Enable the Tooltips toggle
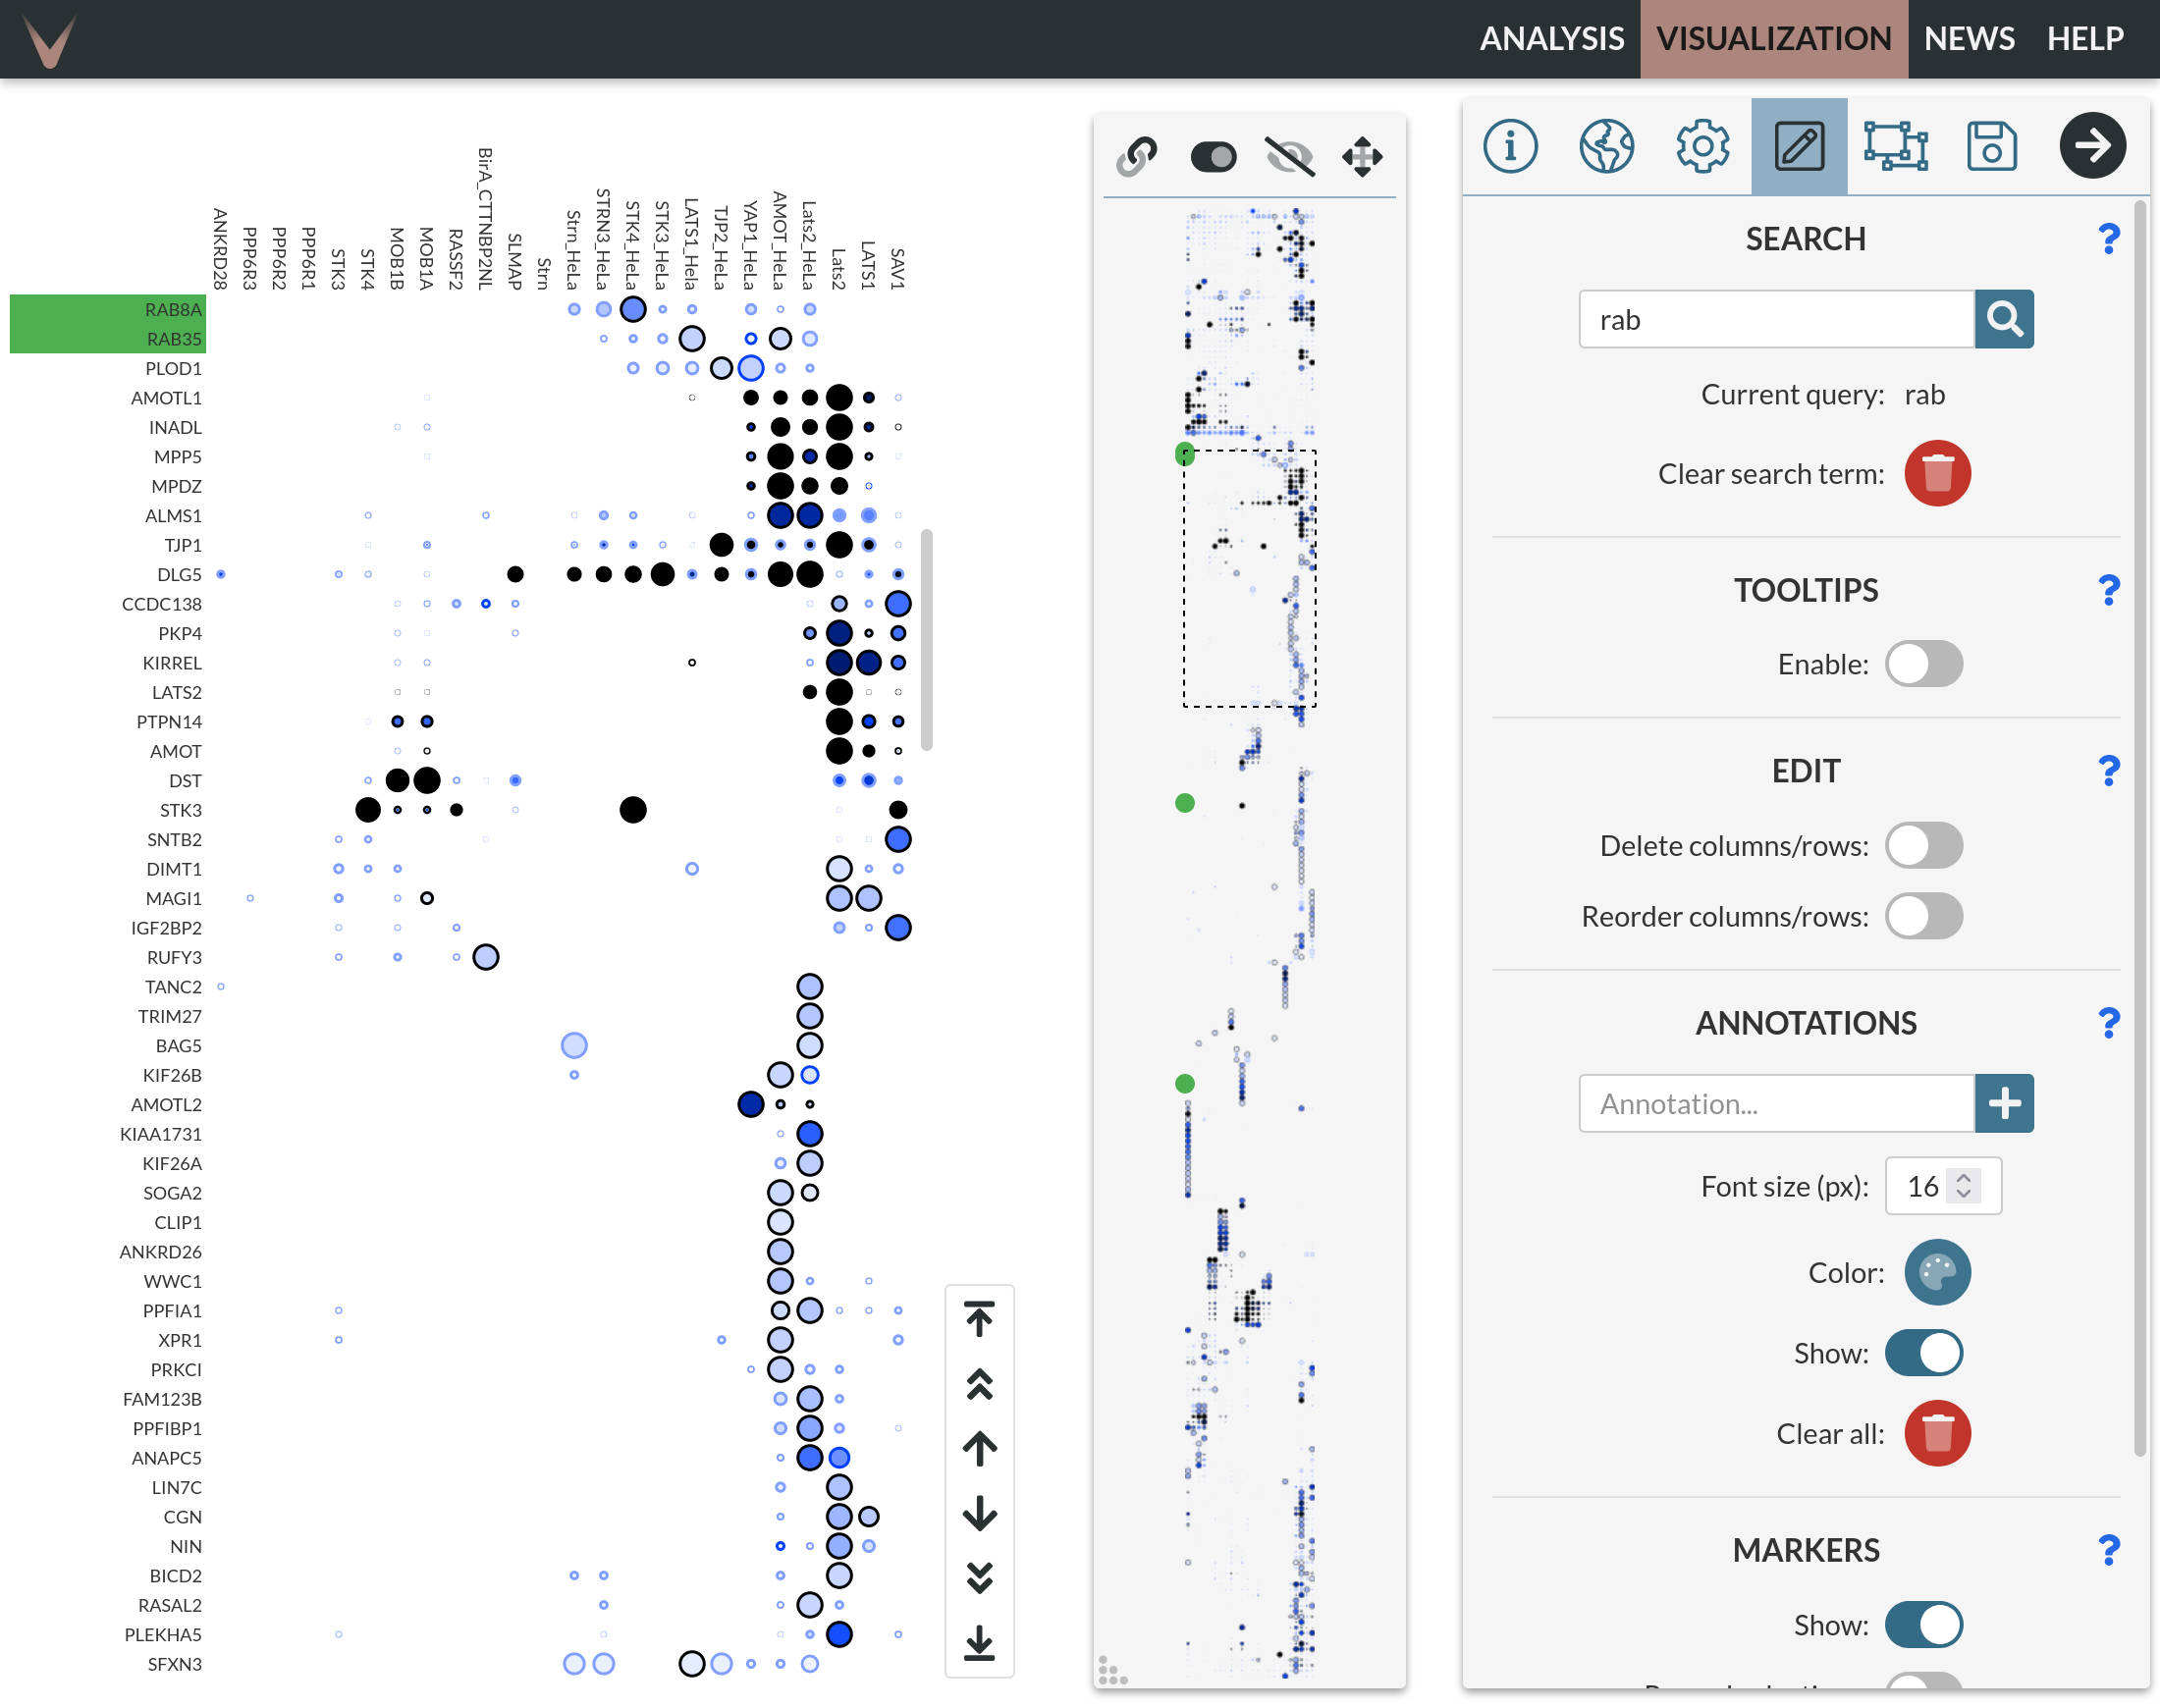The height and width of the screenshot is (1708, 2160). [x=1923, y=664]
